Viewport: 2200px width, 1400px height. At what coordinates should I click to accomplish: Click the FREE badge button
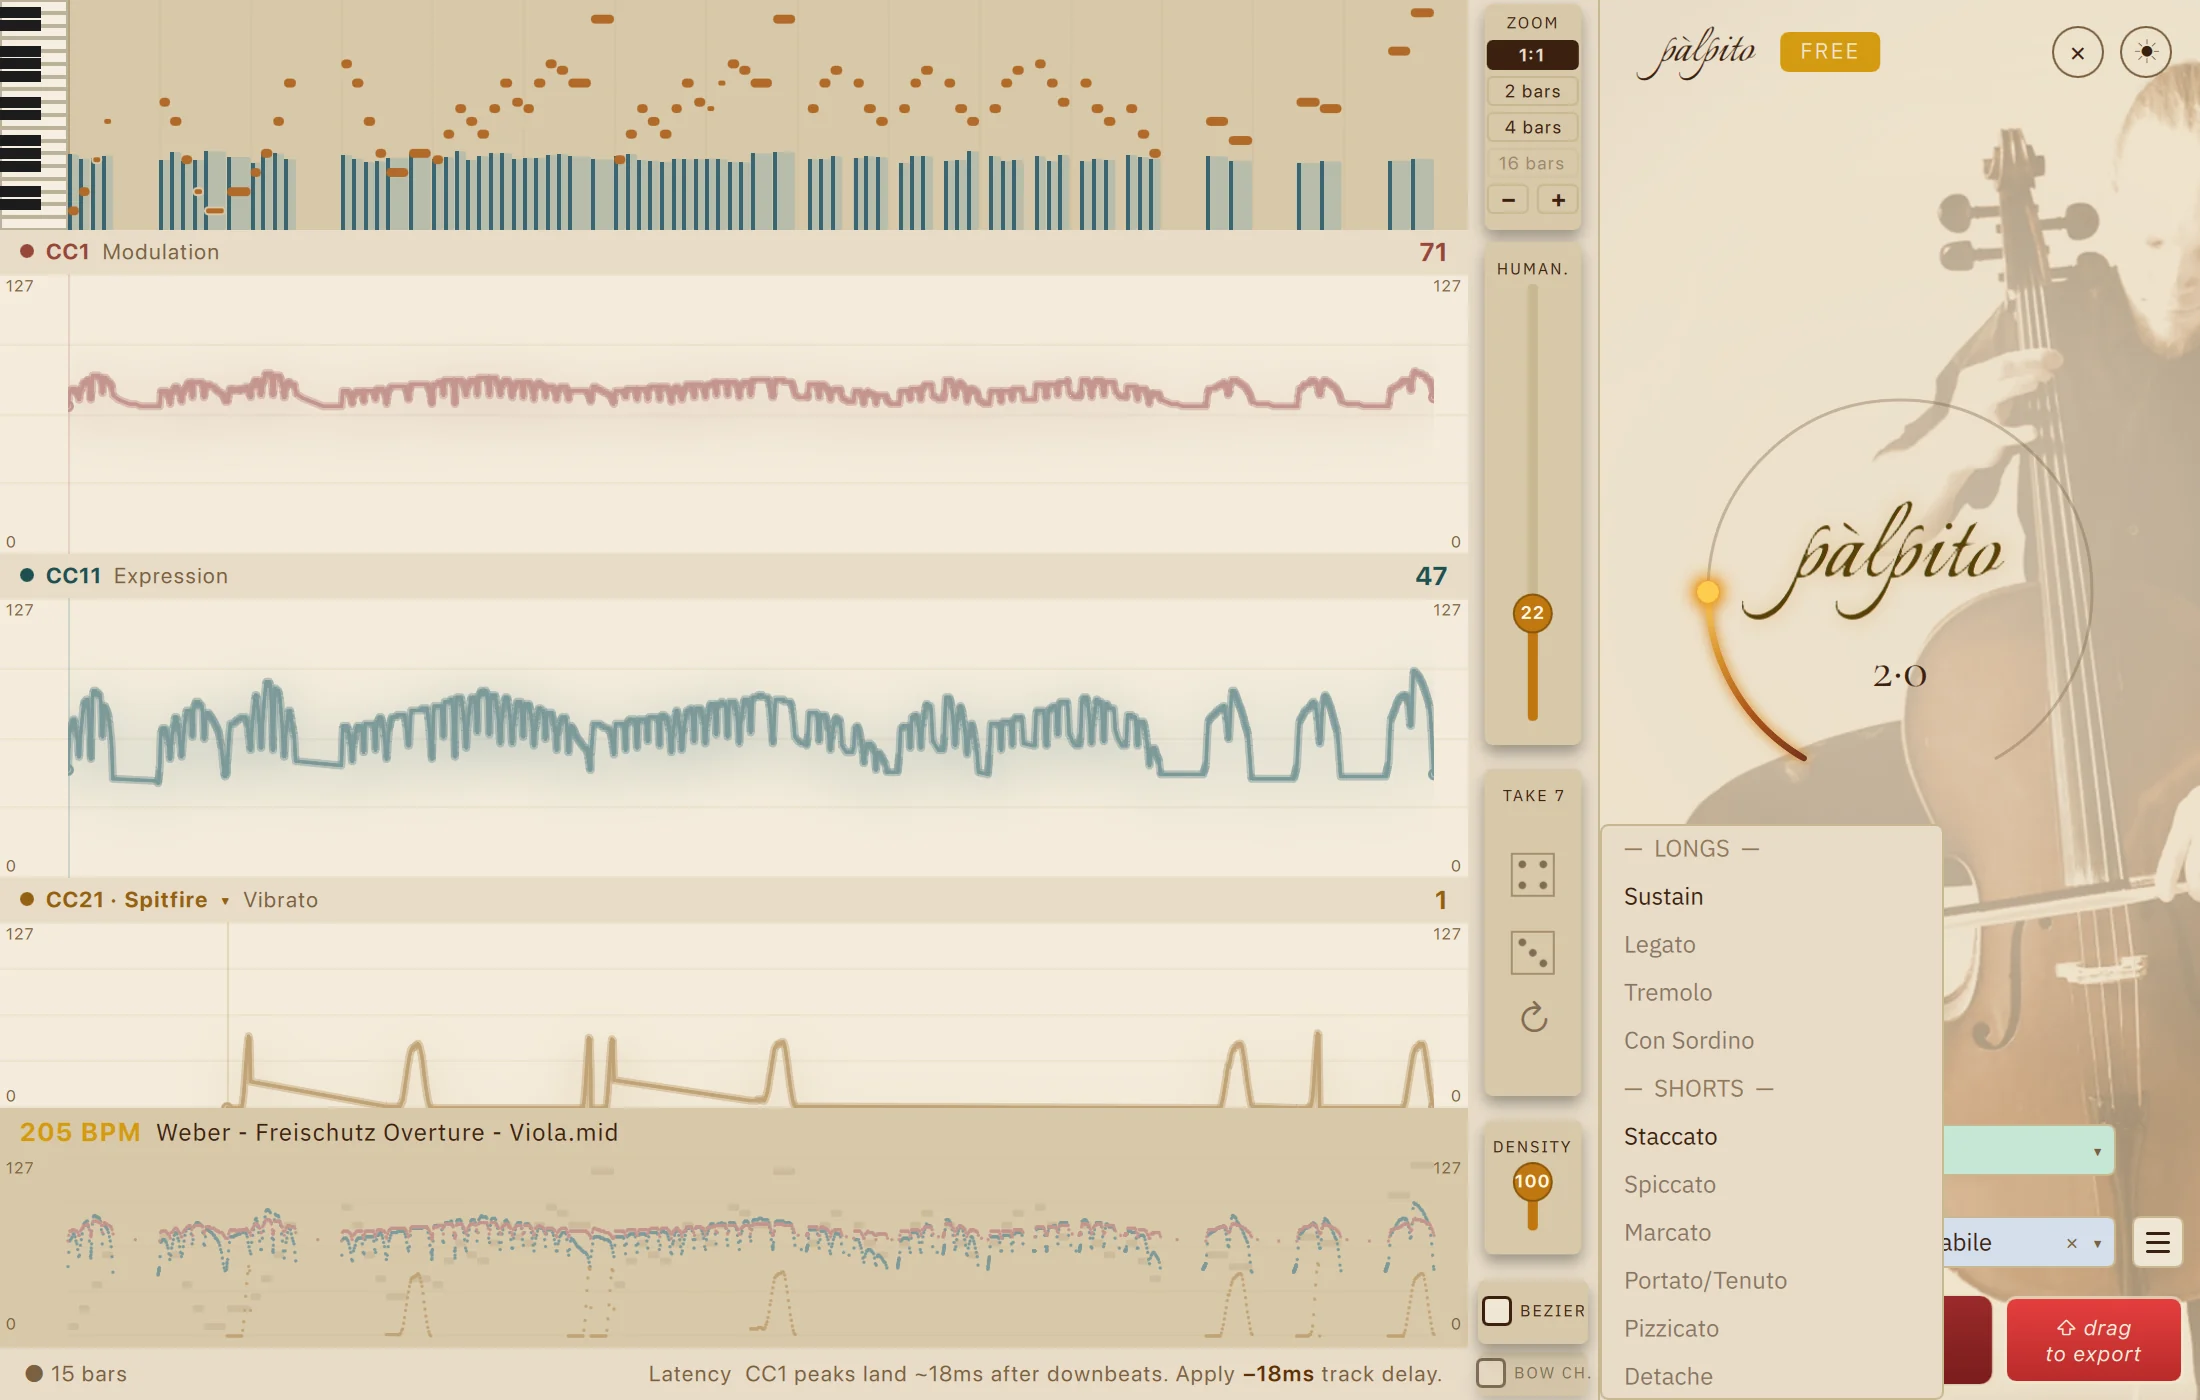pos(1829,52)
